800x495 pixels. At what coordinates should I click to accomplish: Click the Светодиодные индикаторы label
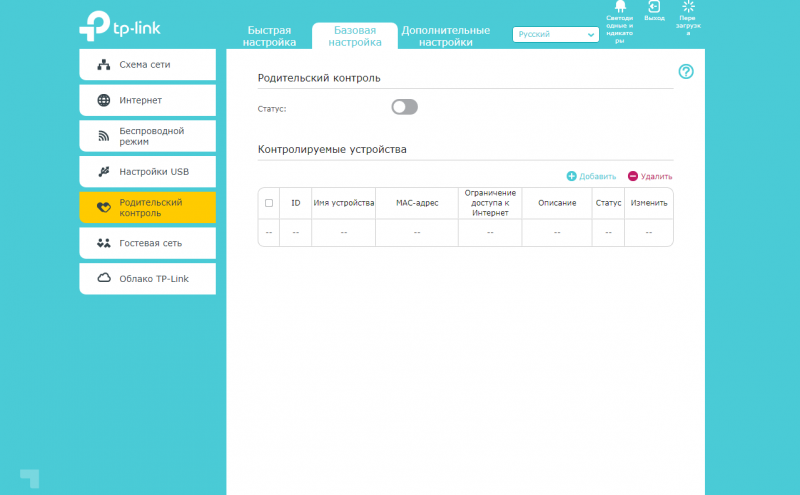pyautogui.click(x=619, y=30)
